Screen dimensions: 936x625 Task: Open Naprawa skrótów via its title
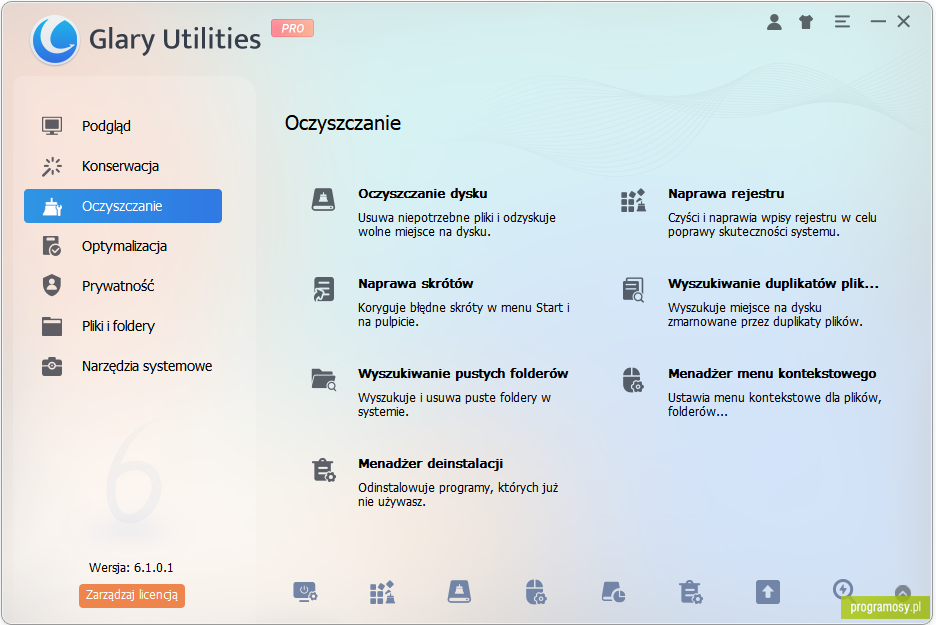coord(415,284)
